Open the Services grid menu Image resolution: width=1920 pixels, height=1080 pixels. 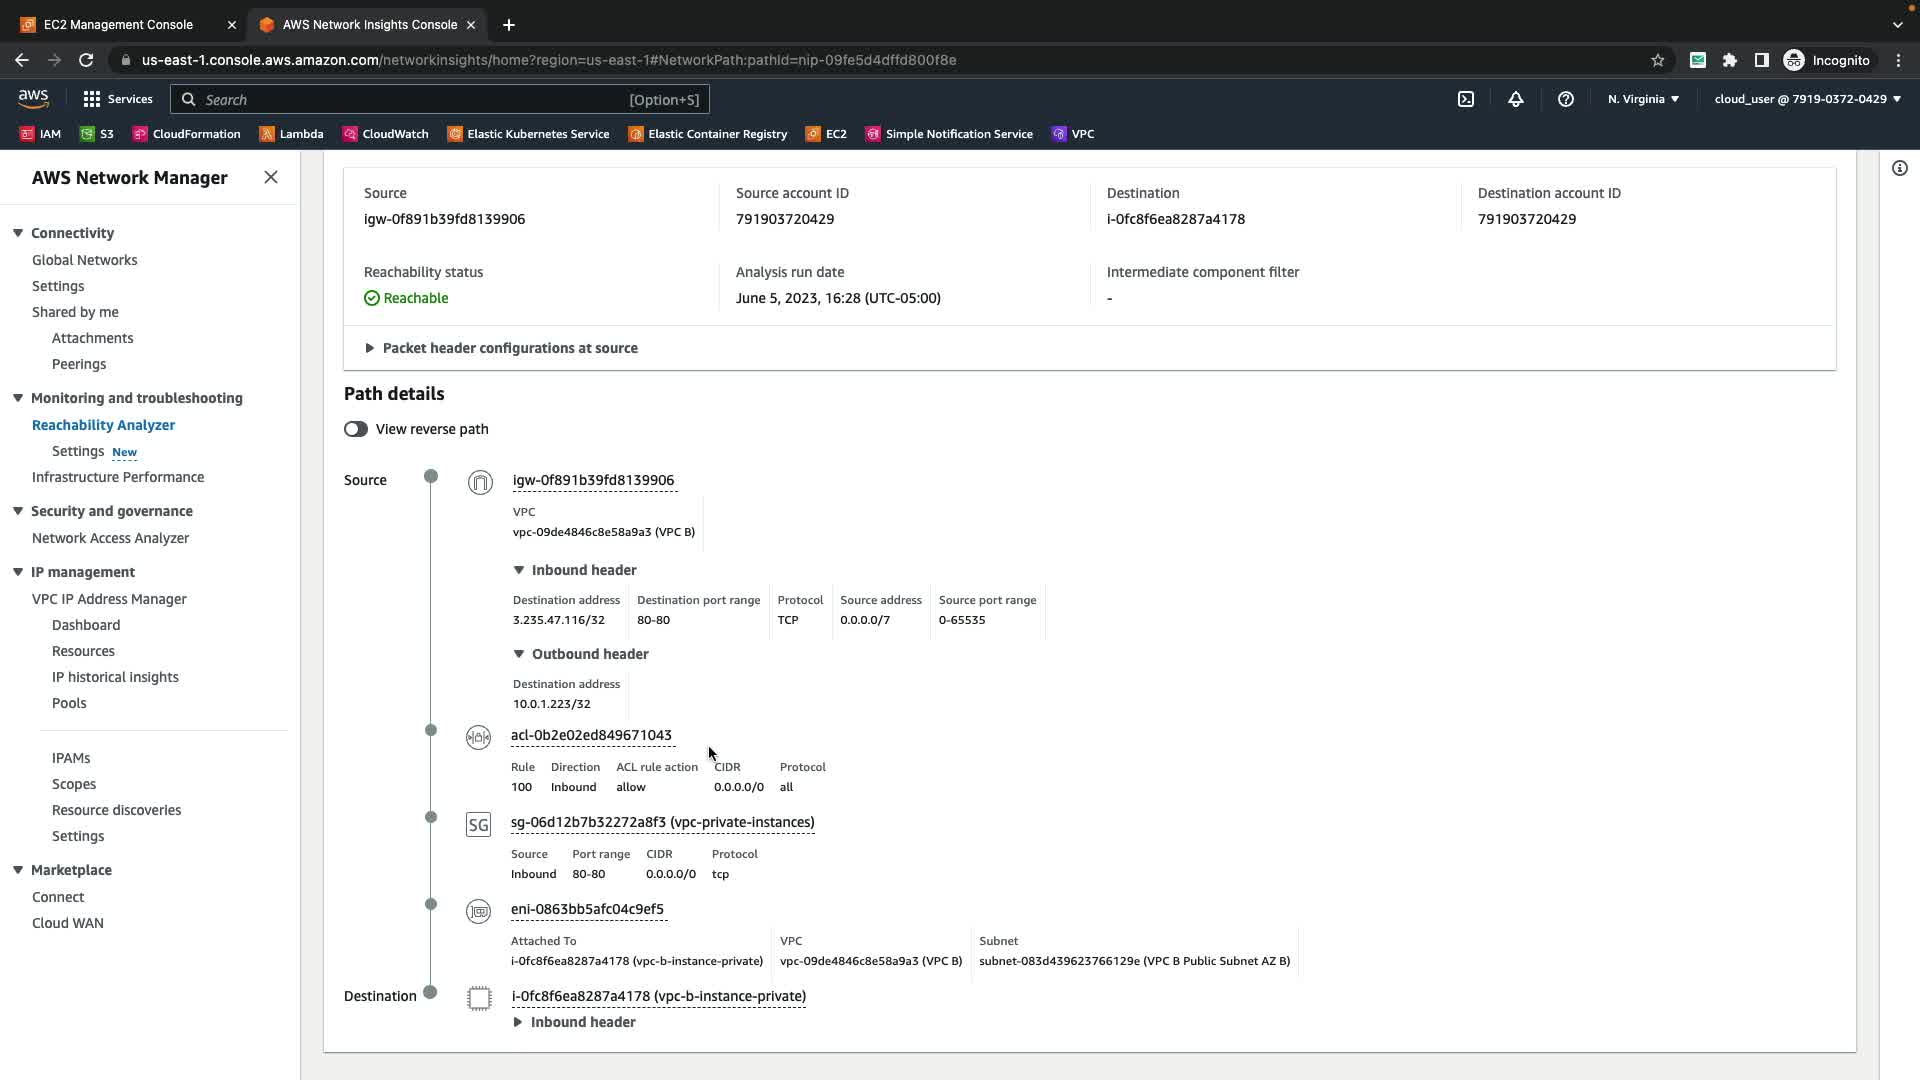(x=117, y=99)
